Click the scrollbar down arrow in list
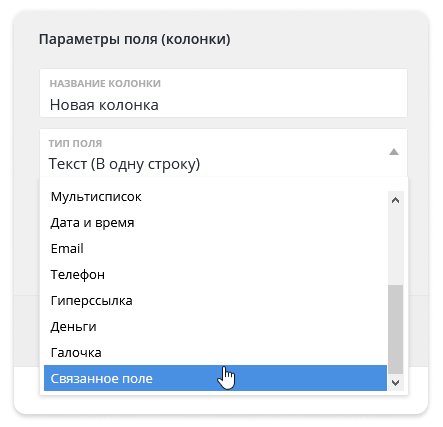The width and height of the screenshot is (443, 427). point(396,383)
